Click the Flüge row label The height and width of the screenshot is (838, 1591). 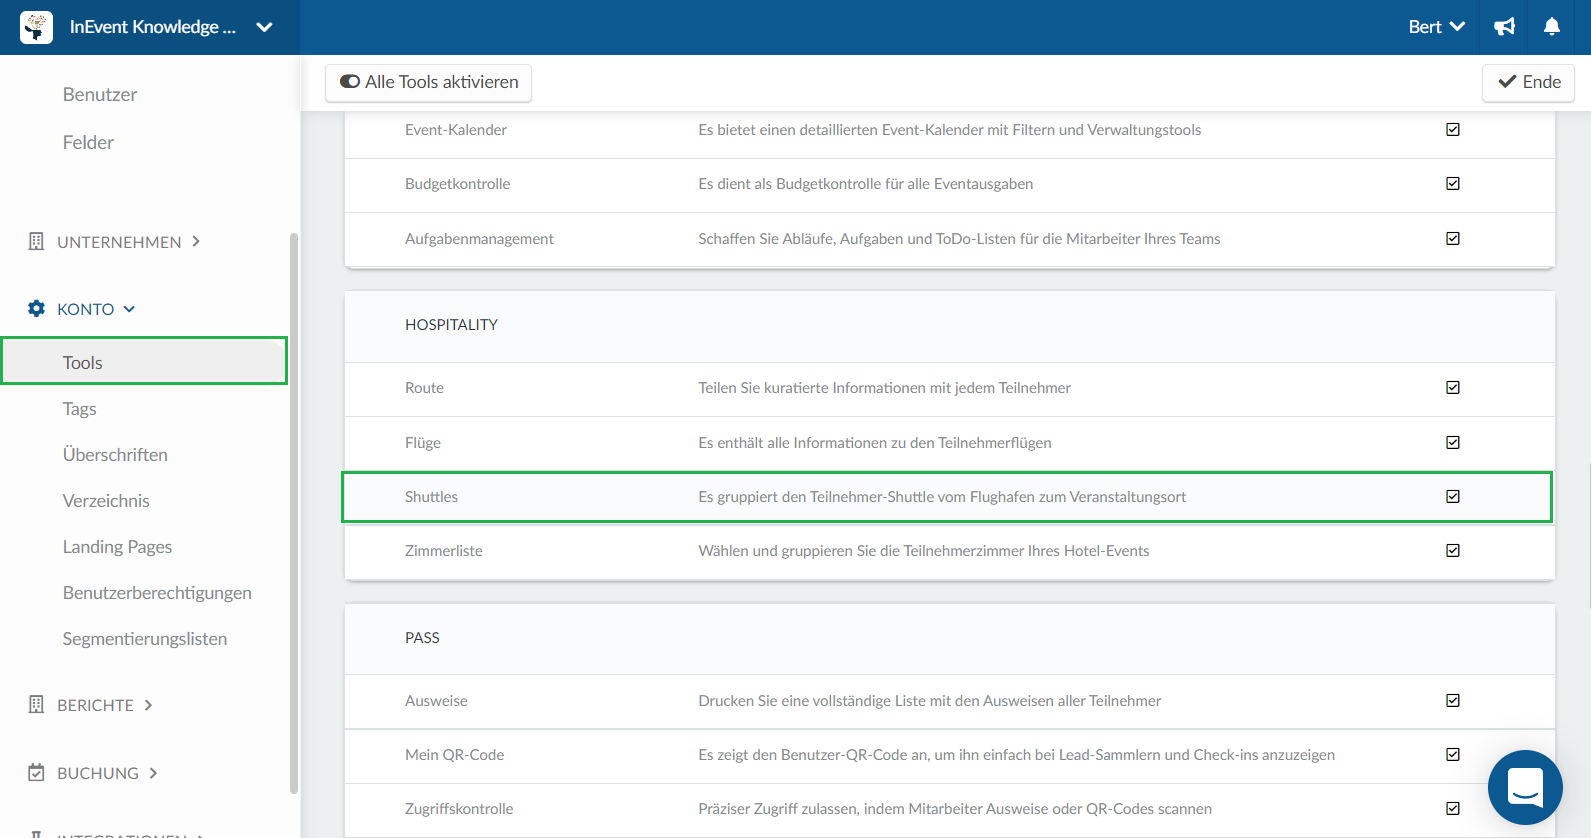423,442
